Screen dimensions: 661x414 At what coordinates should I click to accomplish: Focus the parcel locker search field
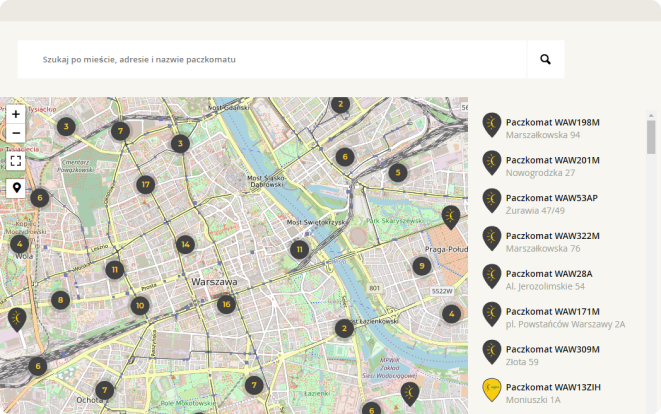coord(272,59)
